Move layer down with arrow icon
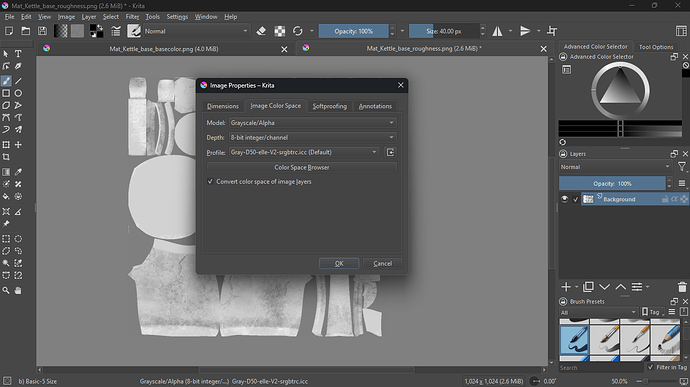 [604, 287]
